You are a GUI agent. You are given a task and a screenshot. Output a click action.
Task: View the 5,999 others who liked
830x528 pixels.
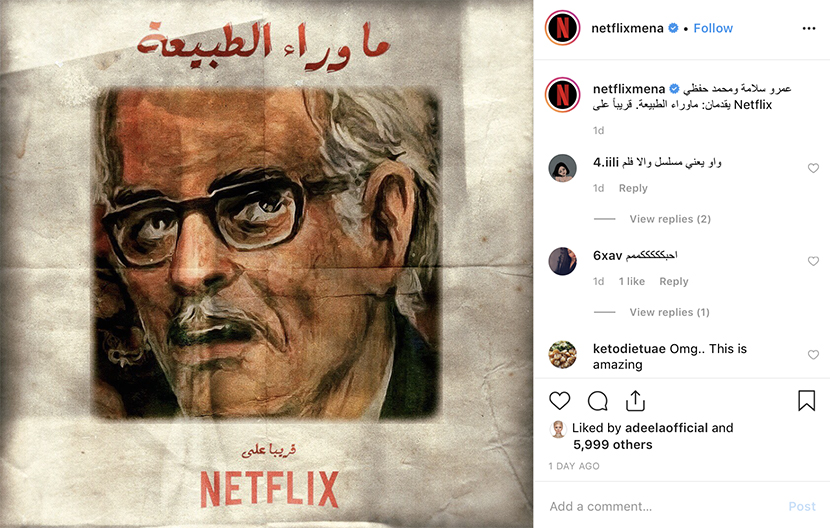click(x=612, y=444)
